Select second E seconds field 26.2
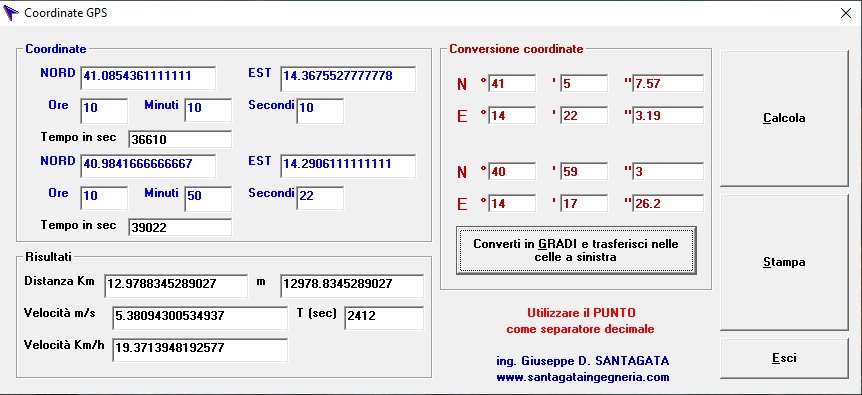 click(x=668, y=203)
